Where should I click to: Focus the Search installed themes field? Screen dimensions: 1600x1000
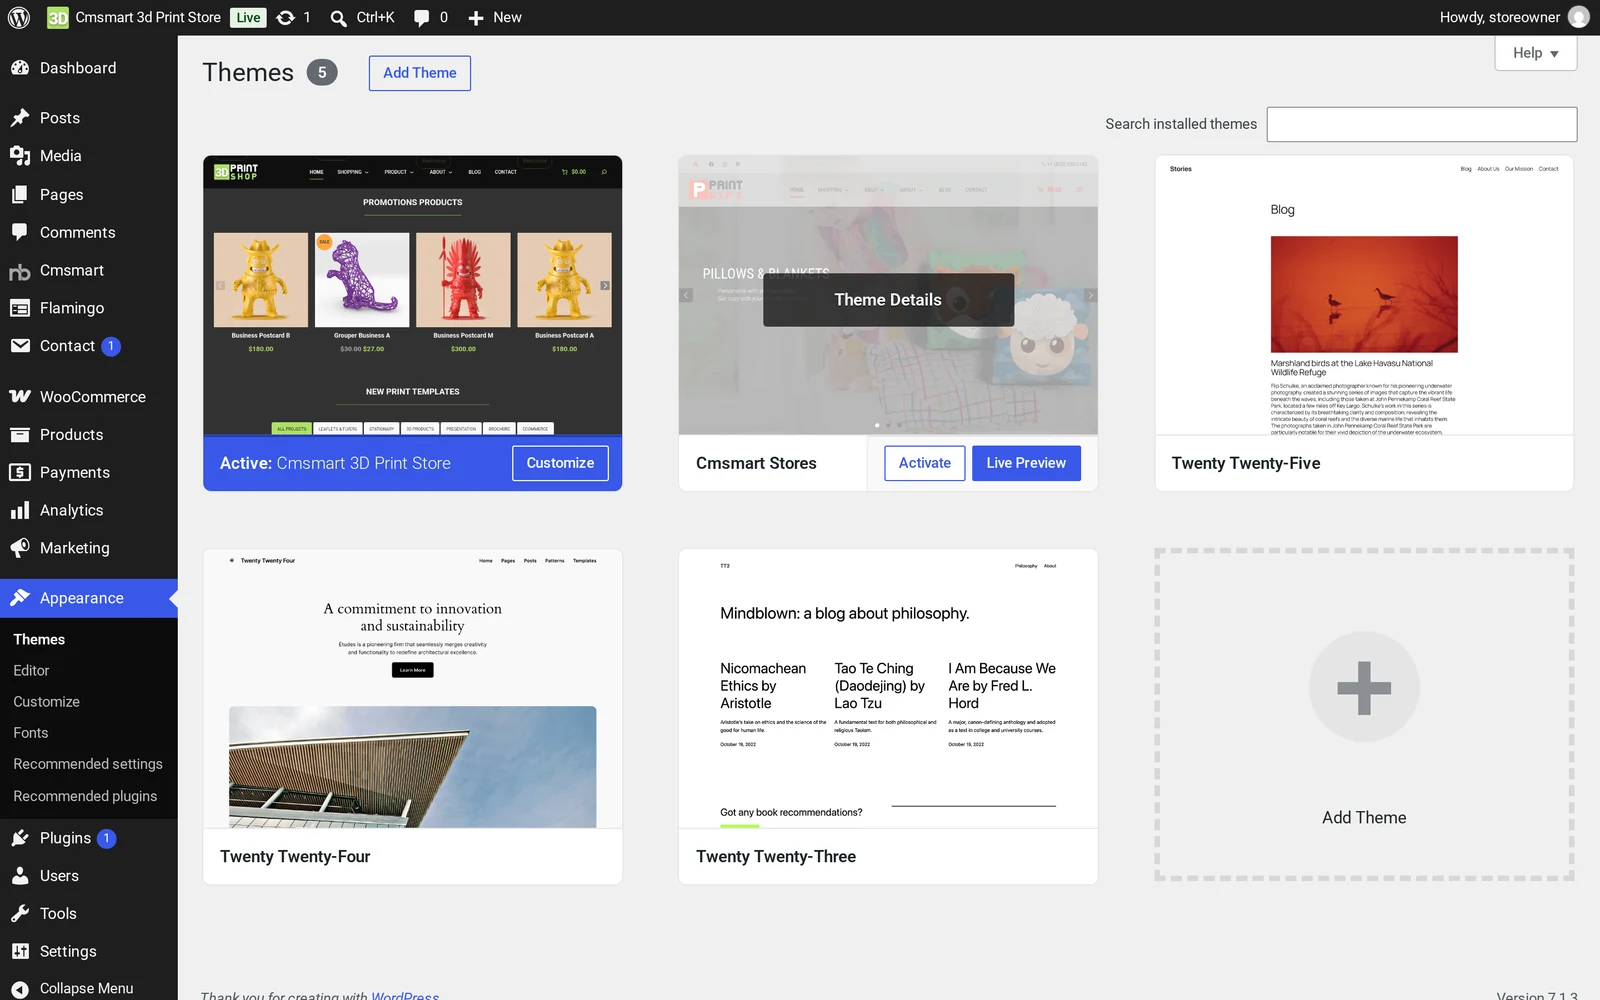(x=1421, y=124)
